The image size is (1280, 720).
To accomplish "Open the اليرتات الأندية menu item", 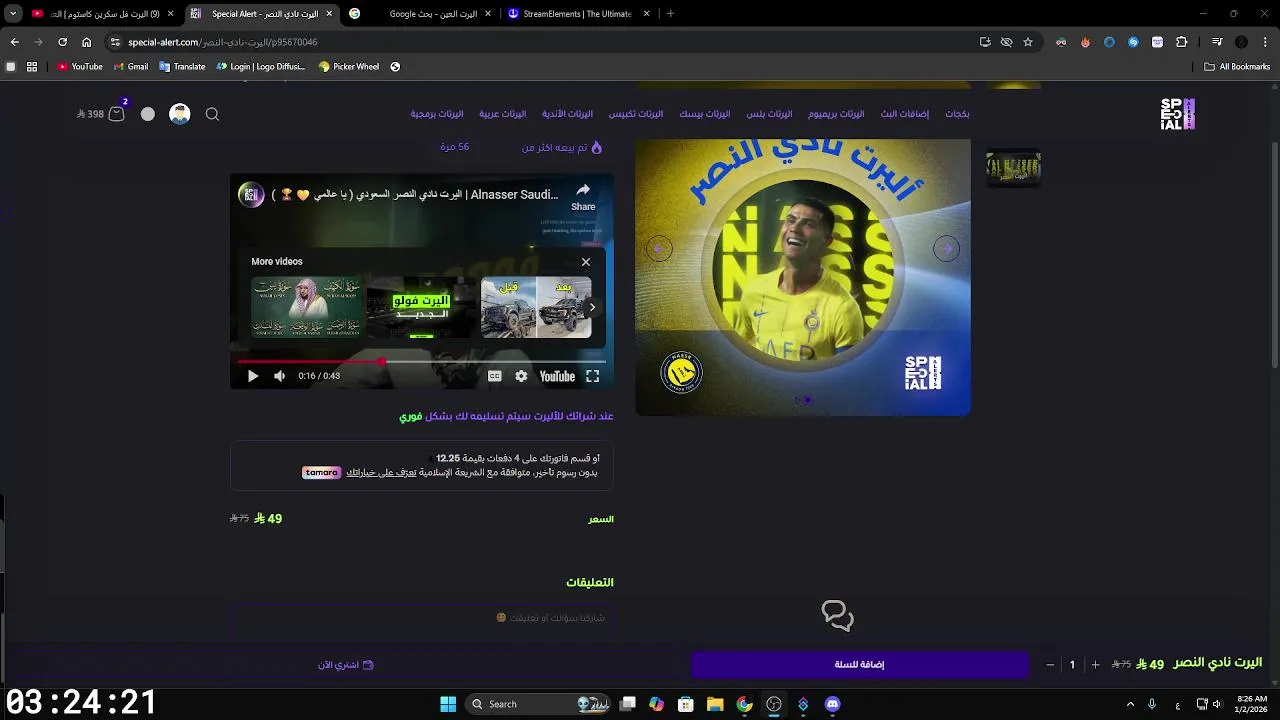I will [x=567, y=114].
